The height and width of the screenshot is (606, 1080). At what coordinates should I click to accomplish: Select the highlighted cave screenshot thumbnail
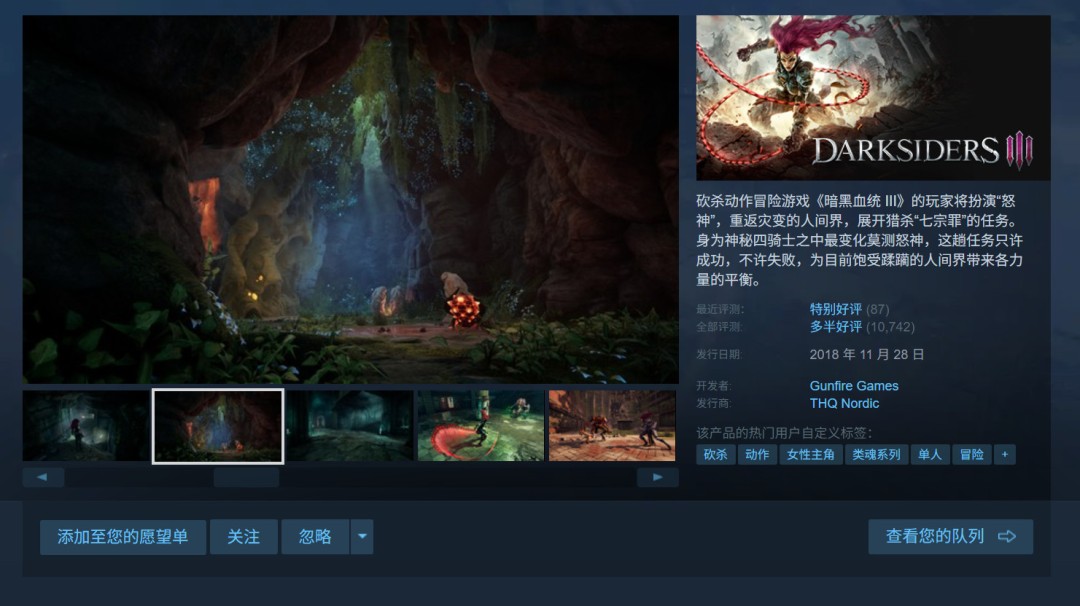tap(218, 426)
